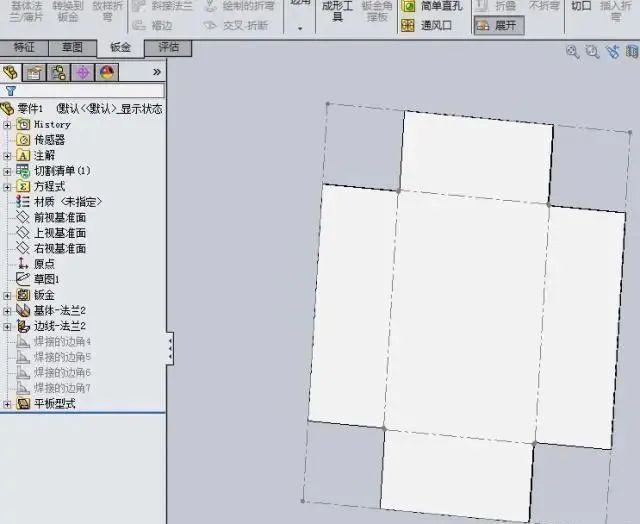Select the 切割清单(1) cut list icon
The width and height of the screenshot is (640, 524).
23,171
